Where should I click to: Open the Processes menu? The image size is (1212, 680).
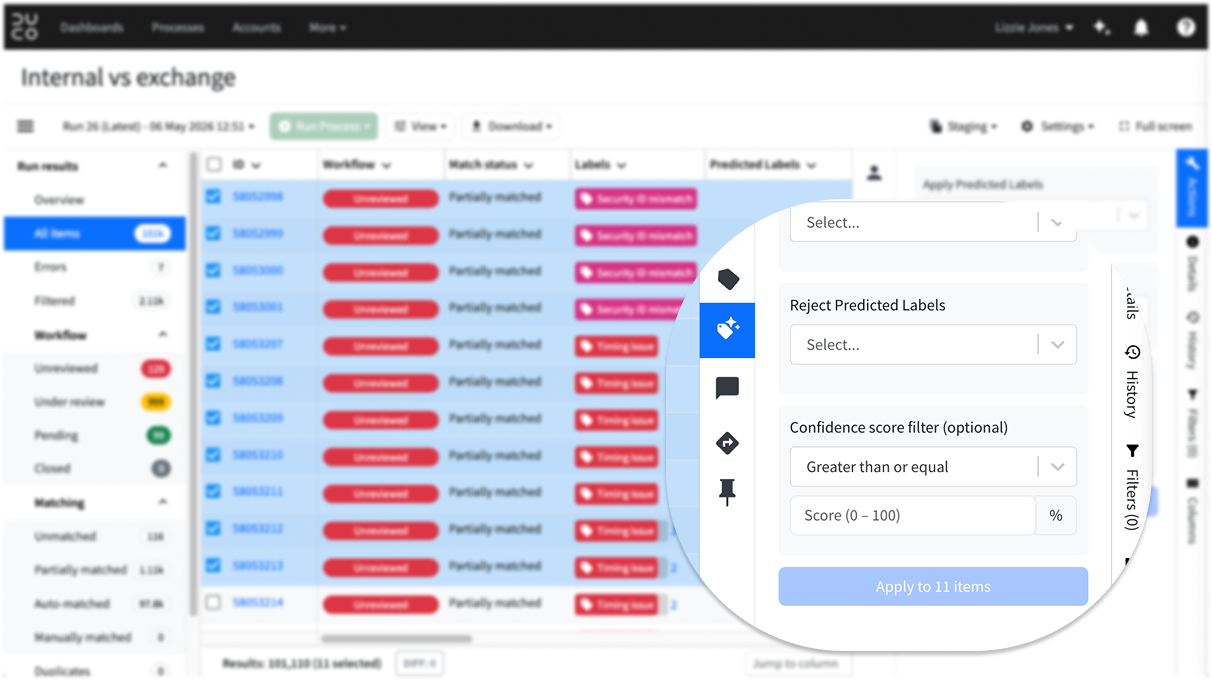178,28
